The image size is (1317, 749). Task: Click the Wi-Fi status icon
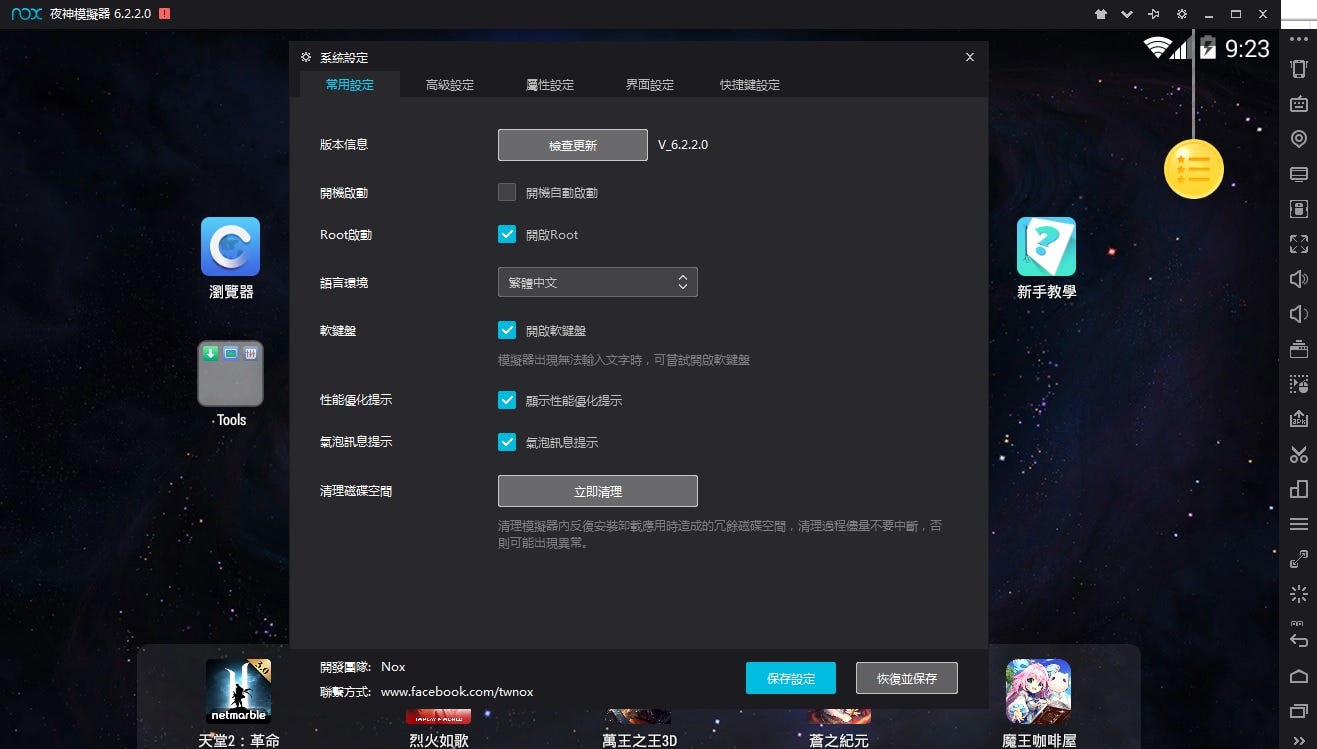tap(1158, 47)
